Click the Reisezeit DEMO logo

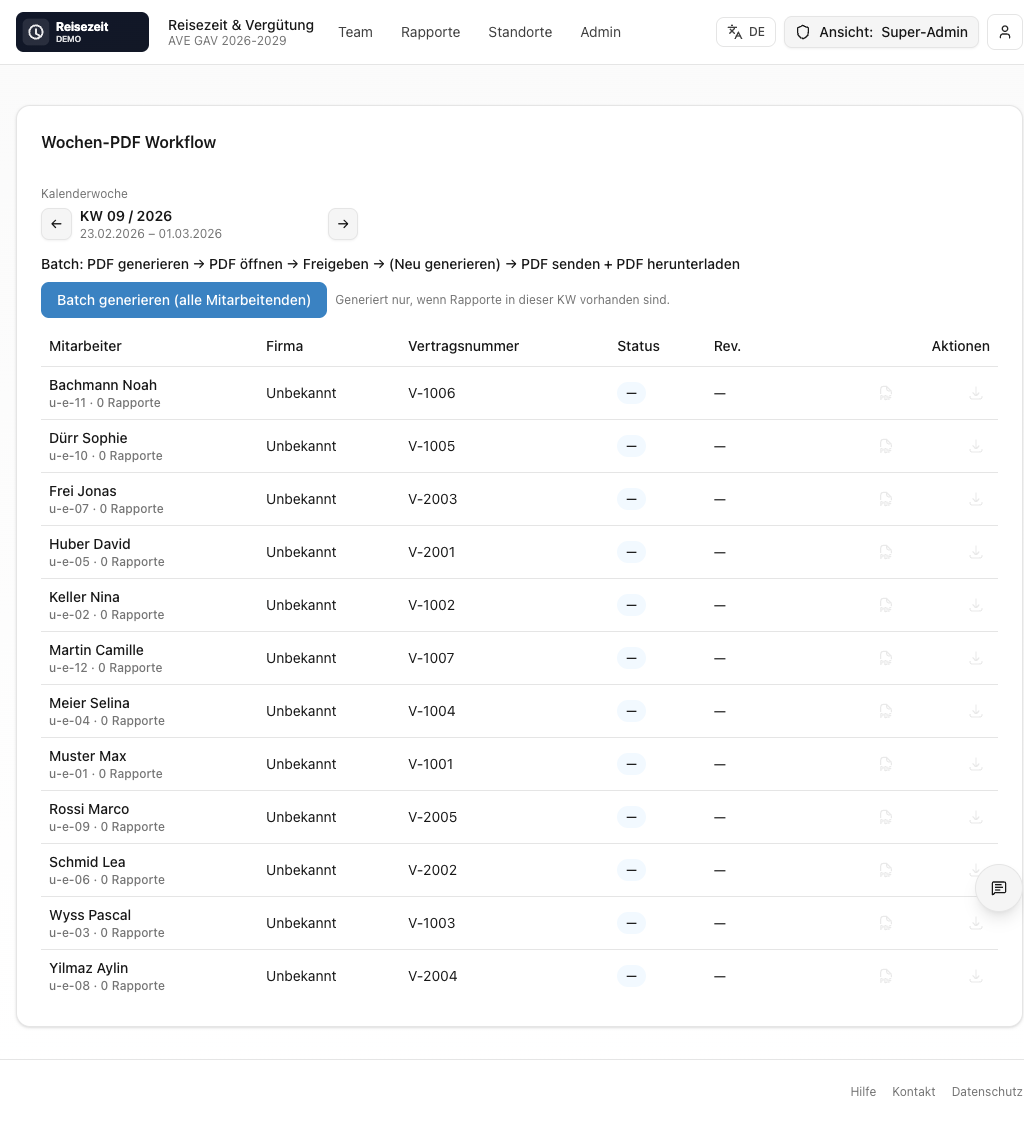(82, 32)
